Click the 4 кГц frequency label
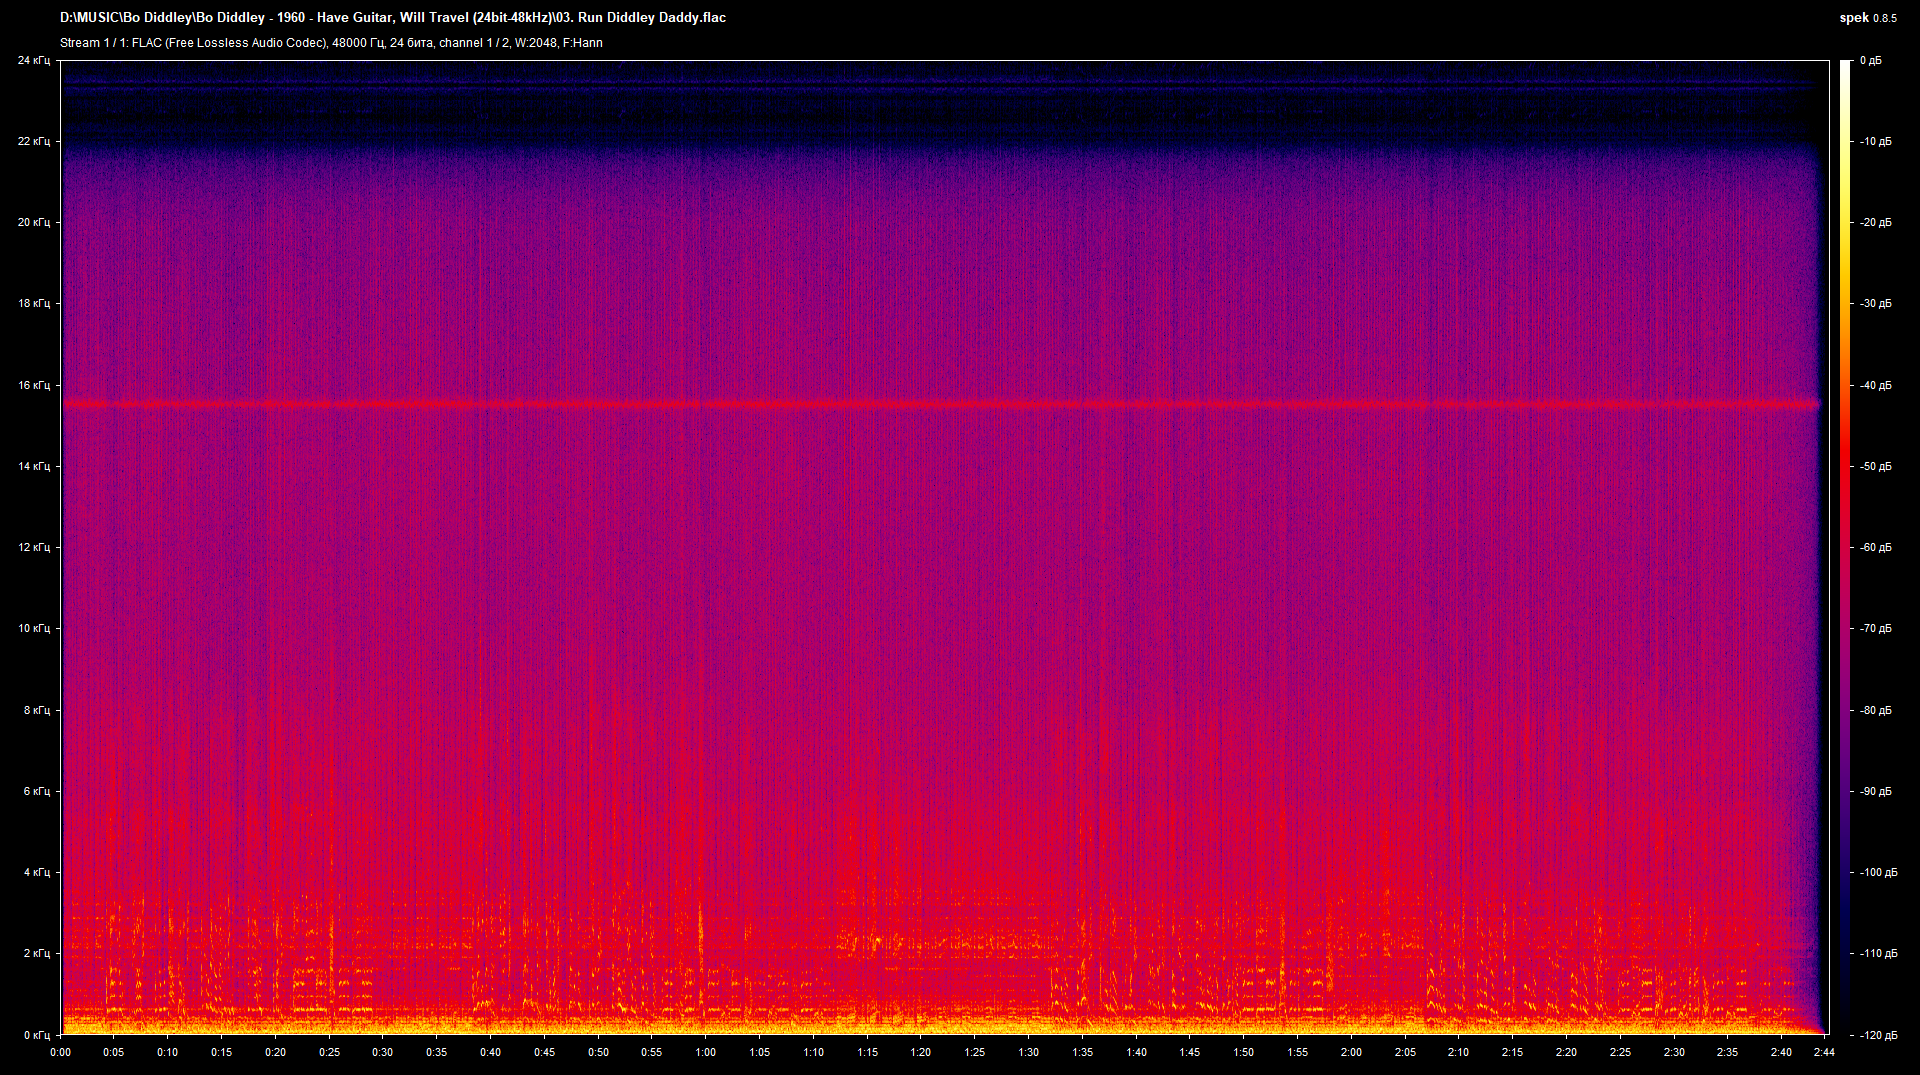The image size is (1920, 1075). [x=36, y=873]
